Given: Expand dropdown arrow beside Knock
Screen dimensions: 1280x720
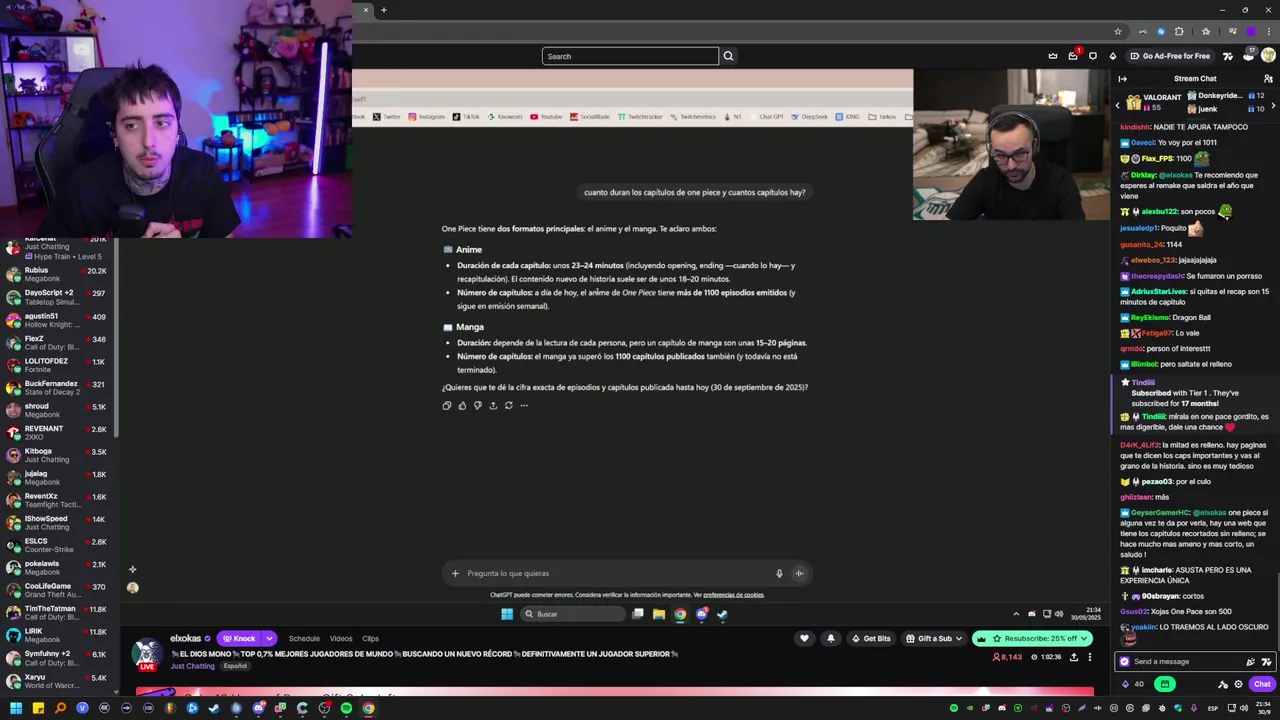Looking at the screenshot, I should [x=269, y=638].
